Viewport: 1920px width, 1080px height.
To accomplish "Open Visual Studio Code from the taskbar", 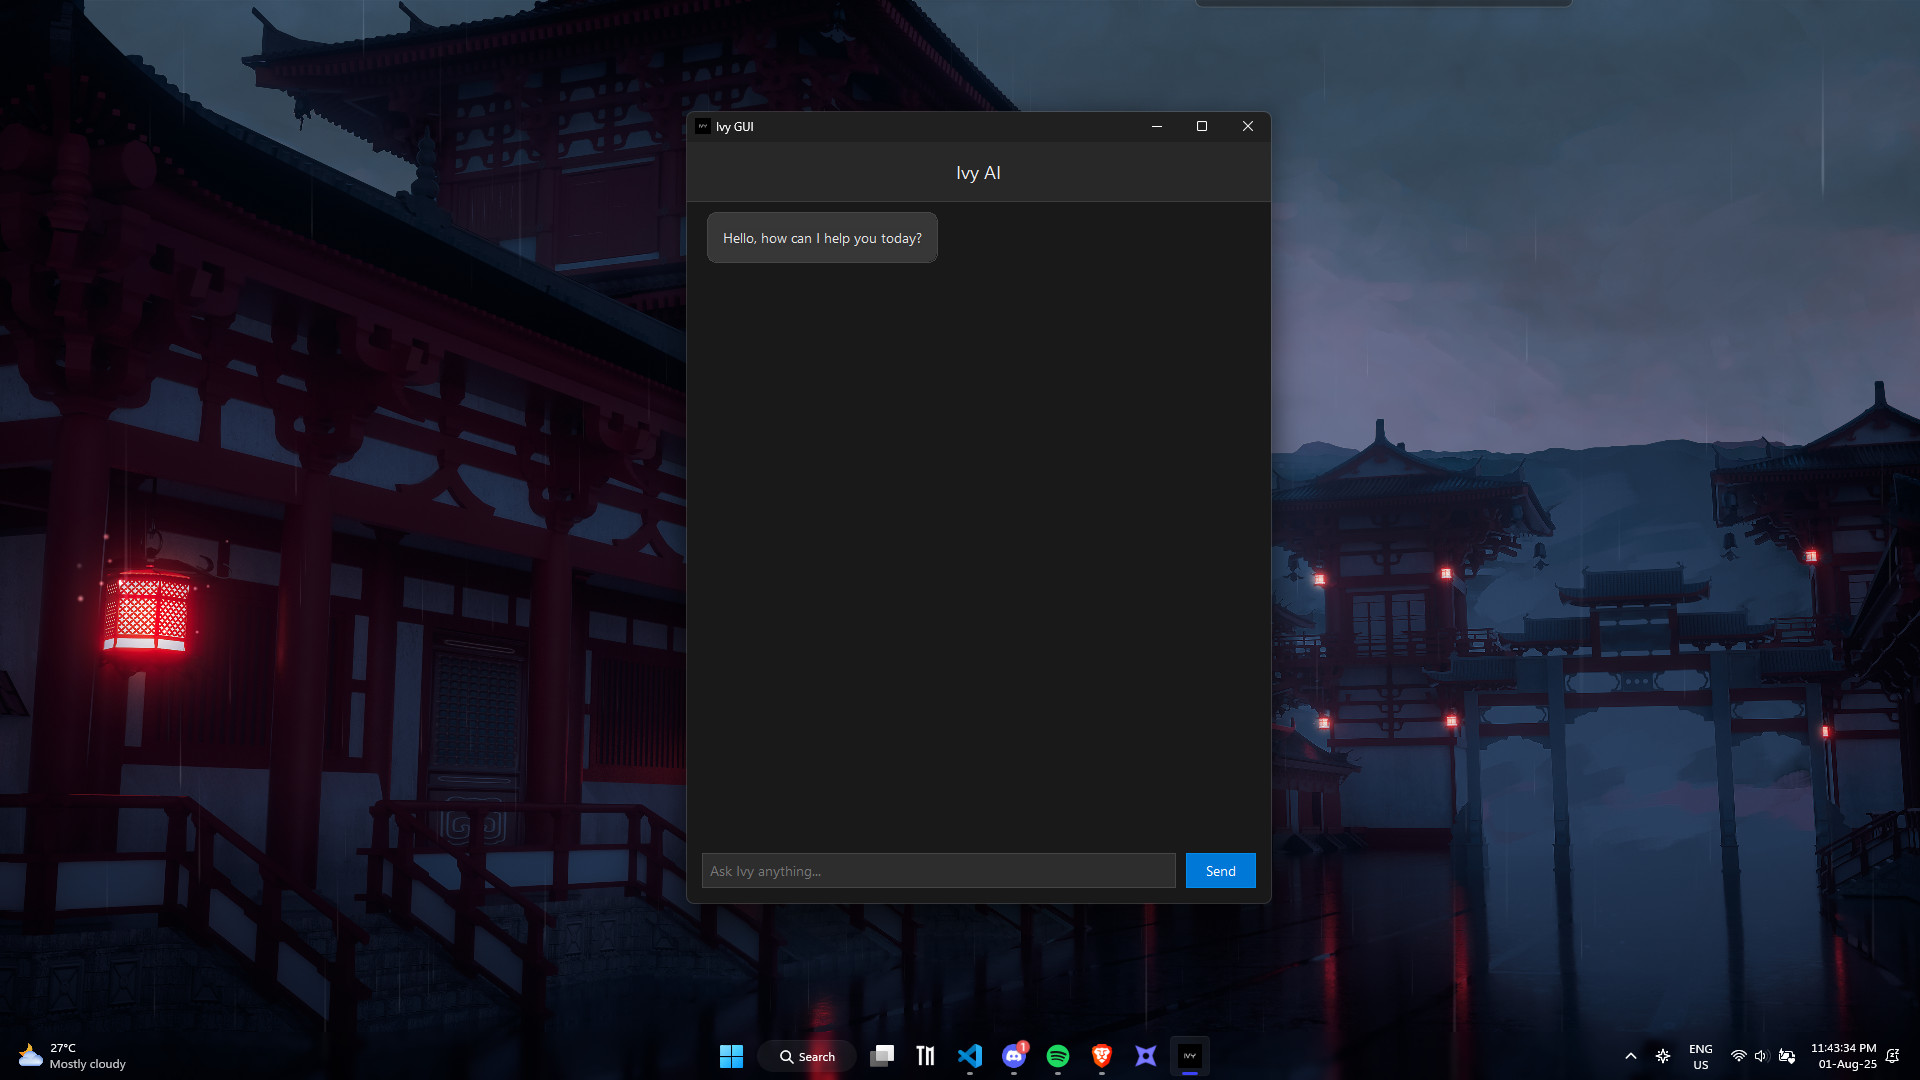I will click(969, 1055).
